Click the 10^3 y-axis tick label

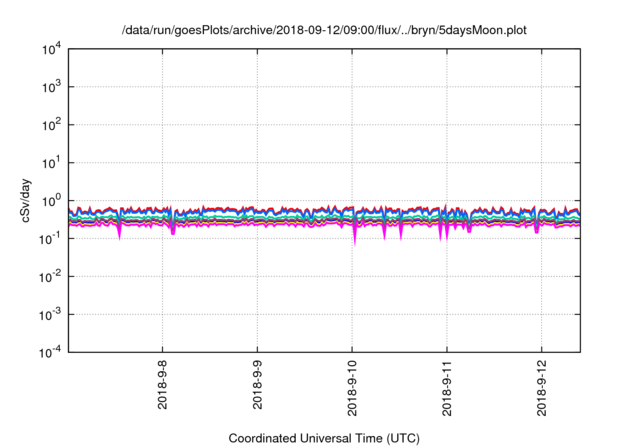pyautogui.click(x=52, y=87)
